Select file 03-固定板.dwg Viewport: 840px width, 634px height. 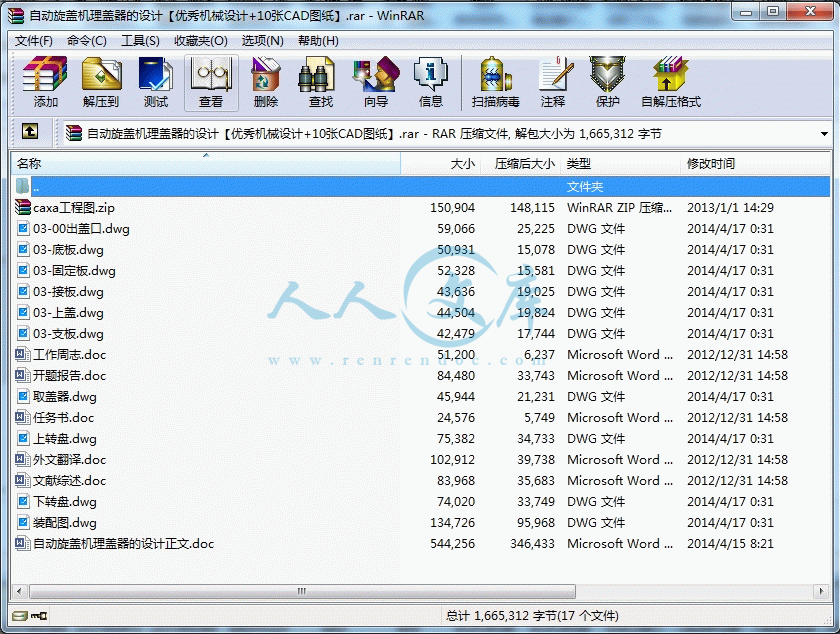[74, 271]
